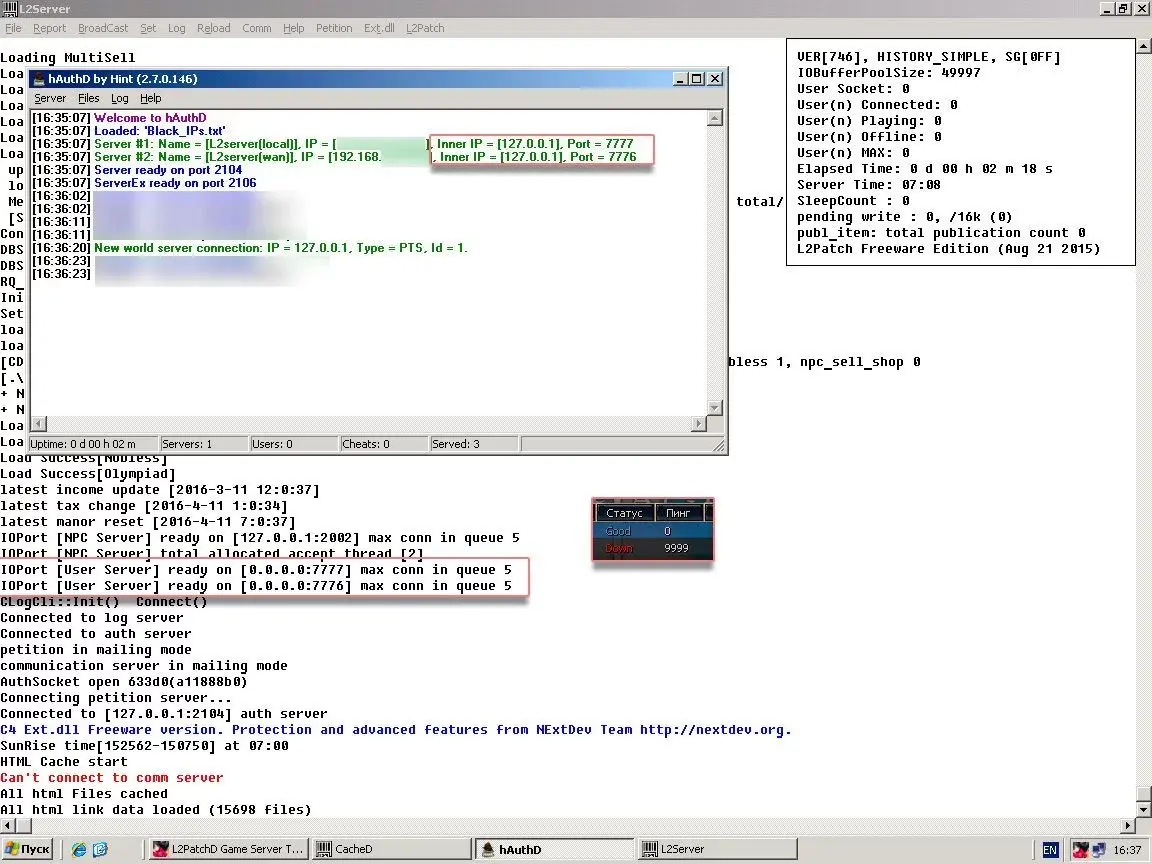
Task: Click 'User Socket: 0' stats line
Action: [x=854, y=89]
